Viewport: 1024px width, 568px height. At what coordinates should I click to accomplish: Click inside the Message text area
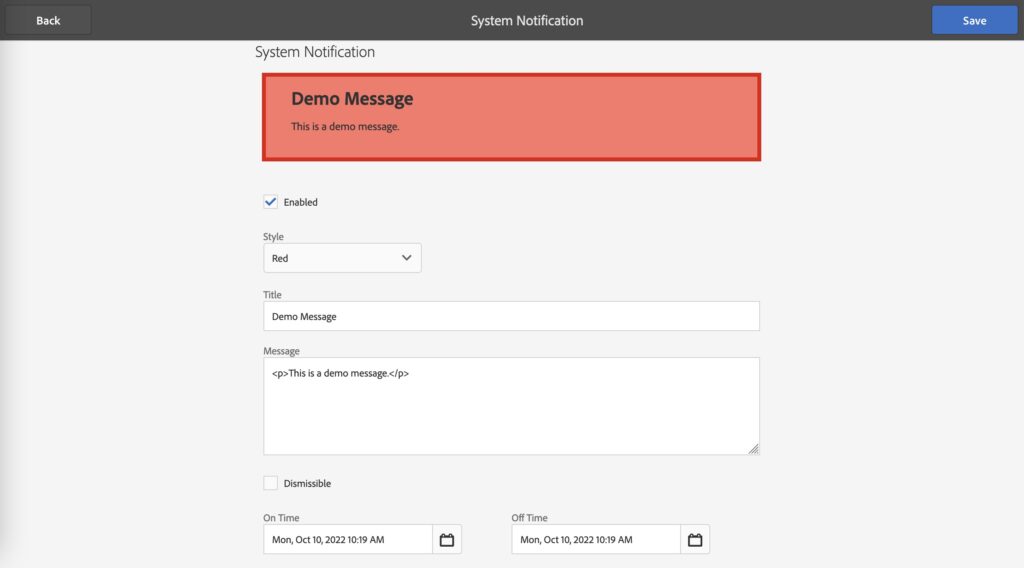pyautogui.click(x=511, y=406)
